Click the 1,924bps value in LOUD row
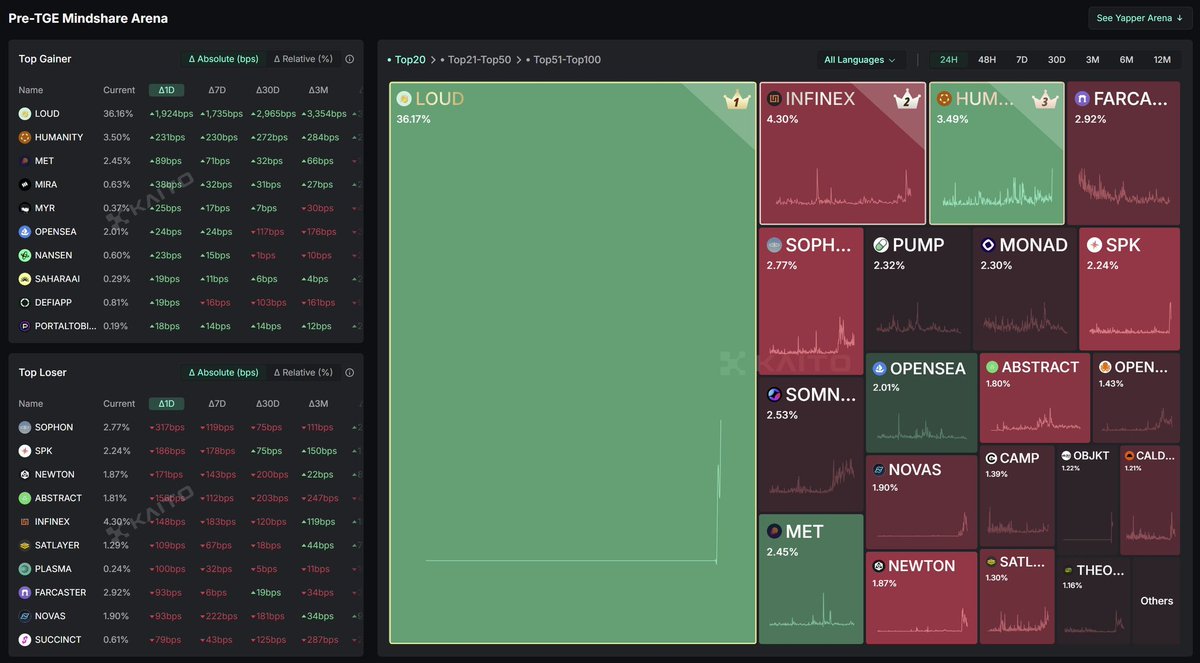 (x=172, y=114)
